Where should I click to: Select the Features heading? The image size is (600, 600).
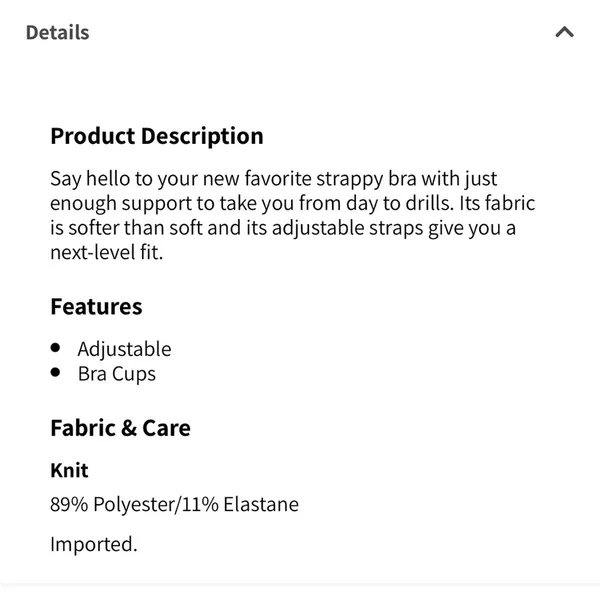coord(96,307)
